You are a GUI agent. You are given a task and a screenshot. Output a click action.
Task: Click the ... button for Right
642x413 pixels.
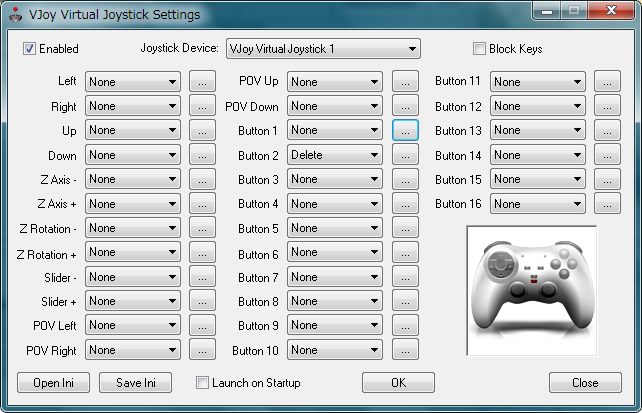click(x=202, y=106)
